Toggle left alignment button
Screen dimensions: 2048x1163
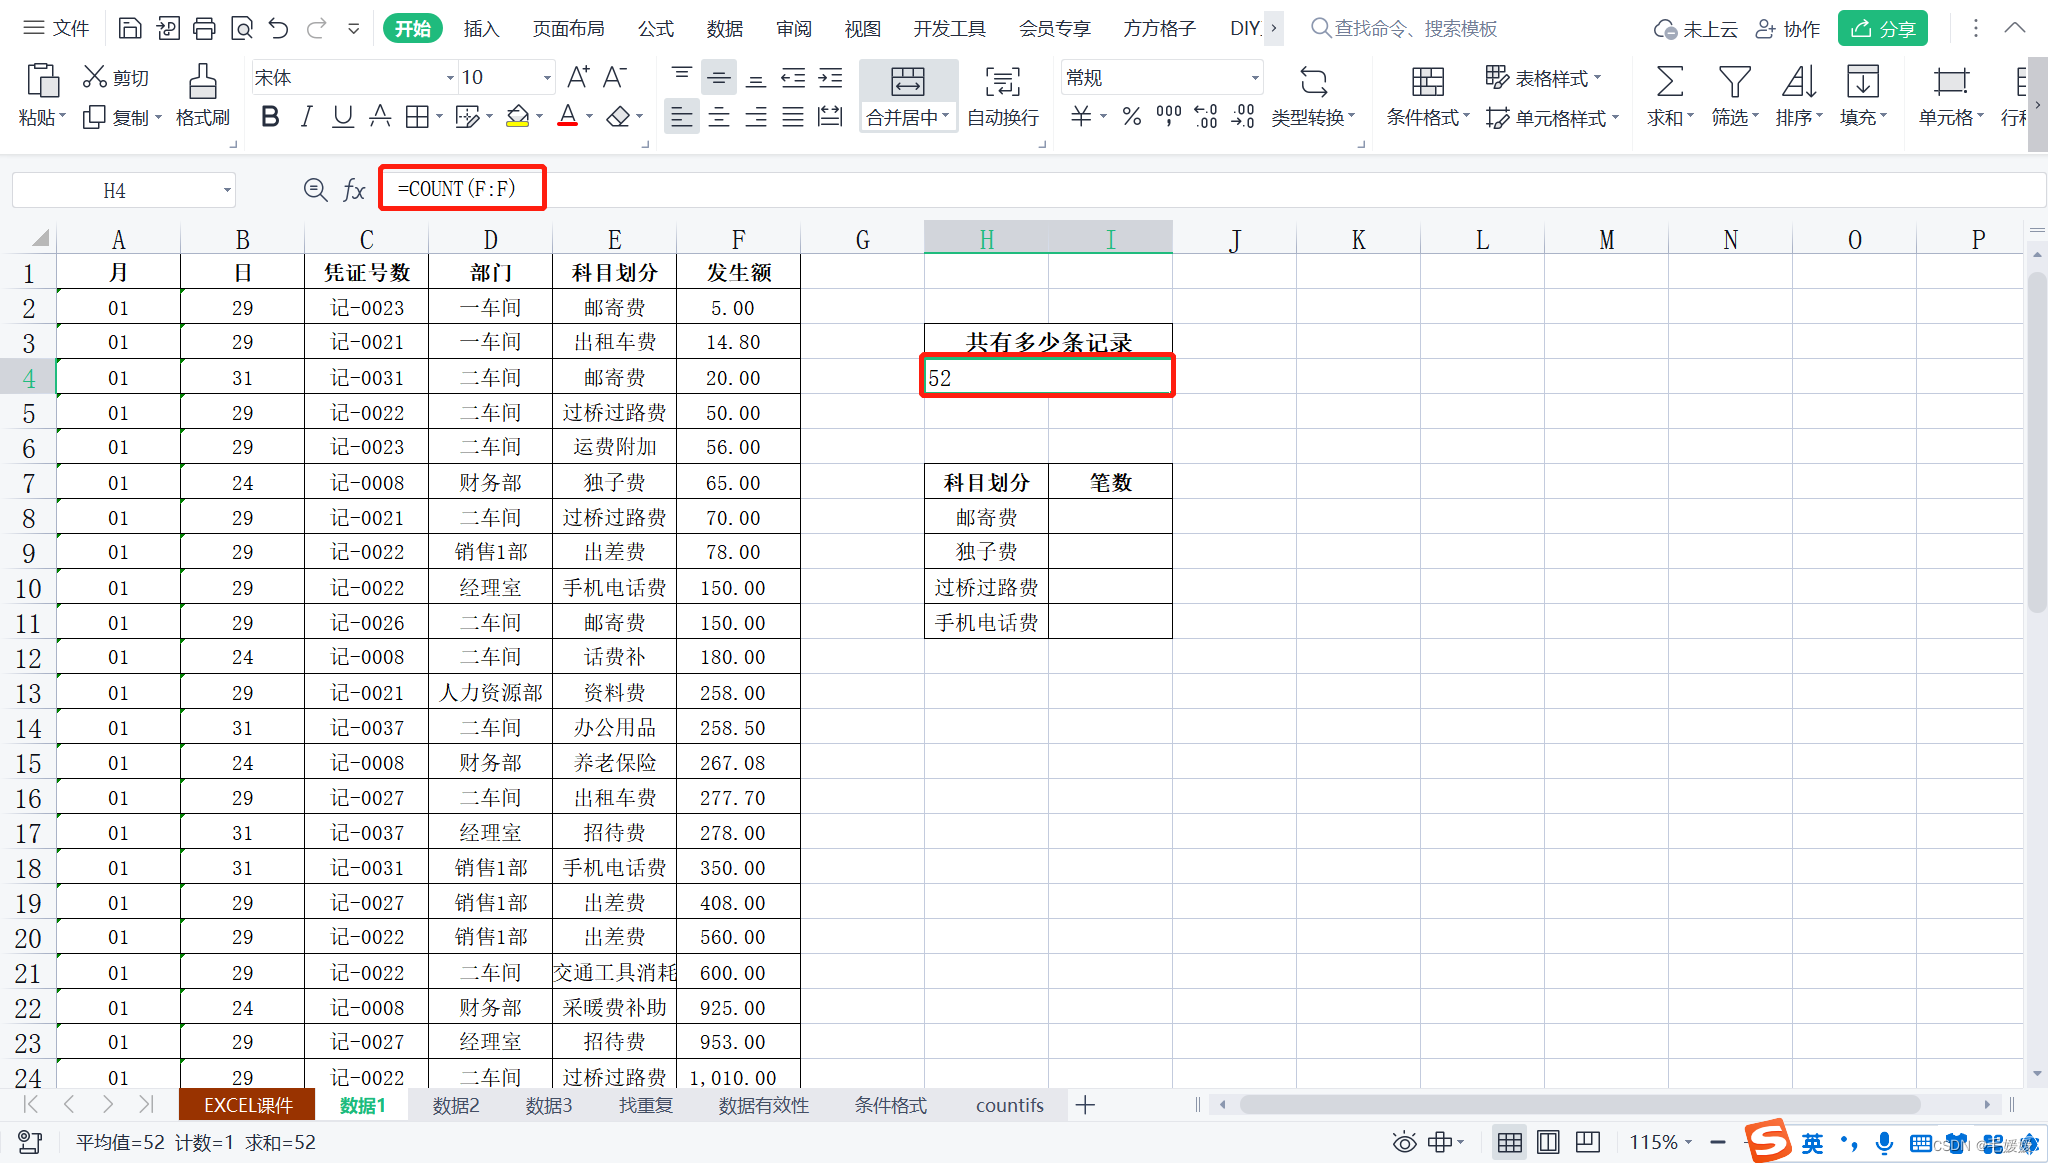pos(682,117)
